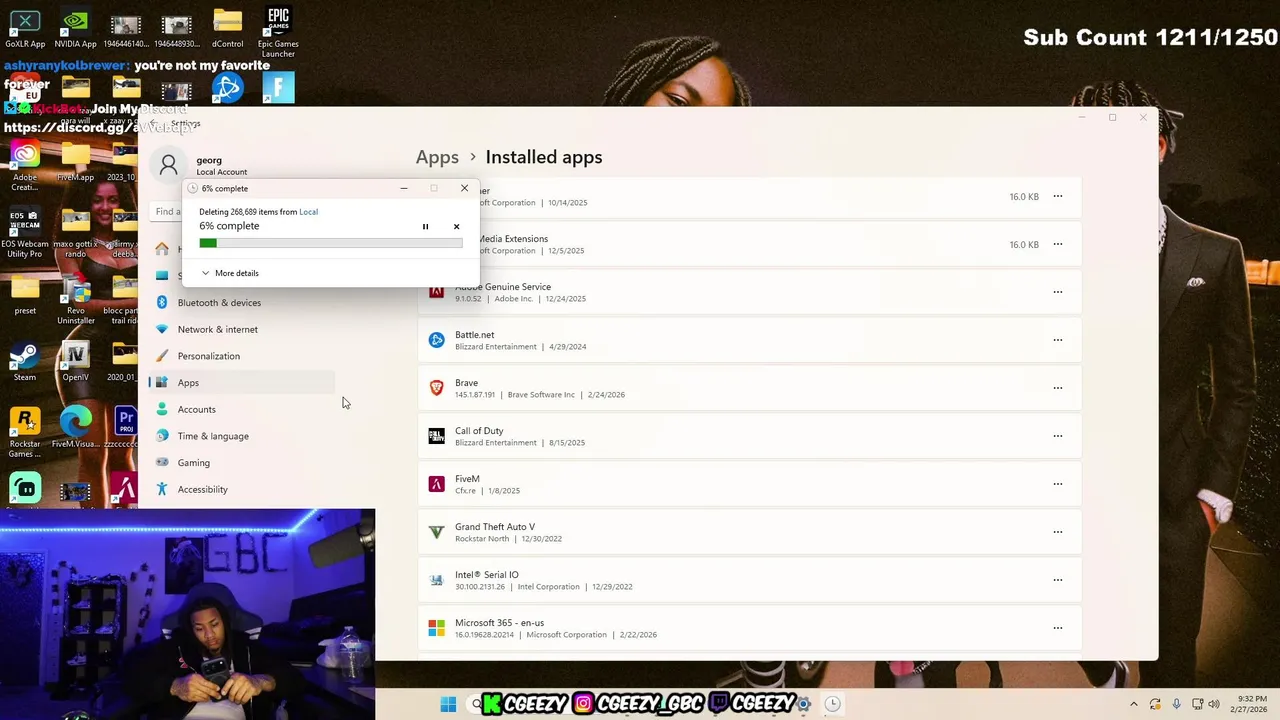This screenshot has width=1280, height=720.
Task: Click the Microsoft 365 - en-us name
Action: 499,623
